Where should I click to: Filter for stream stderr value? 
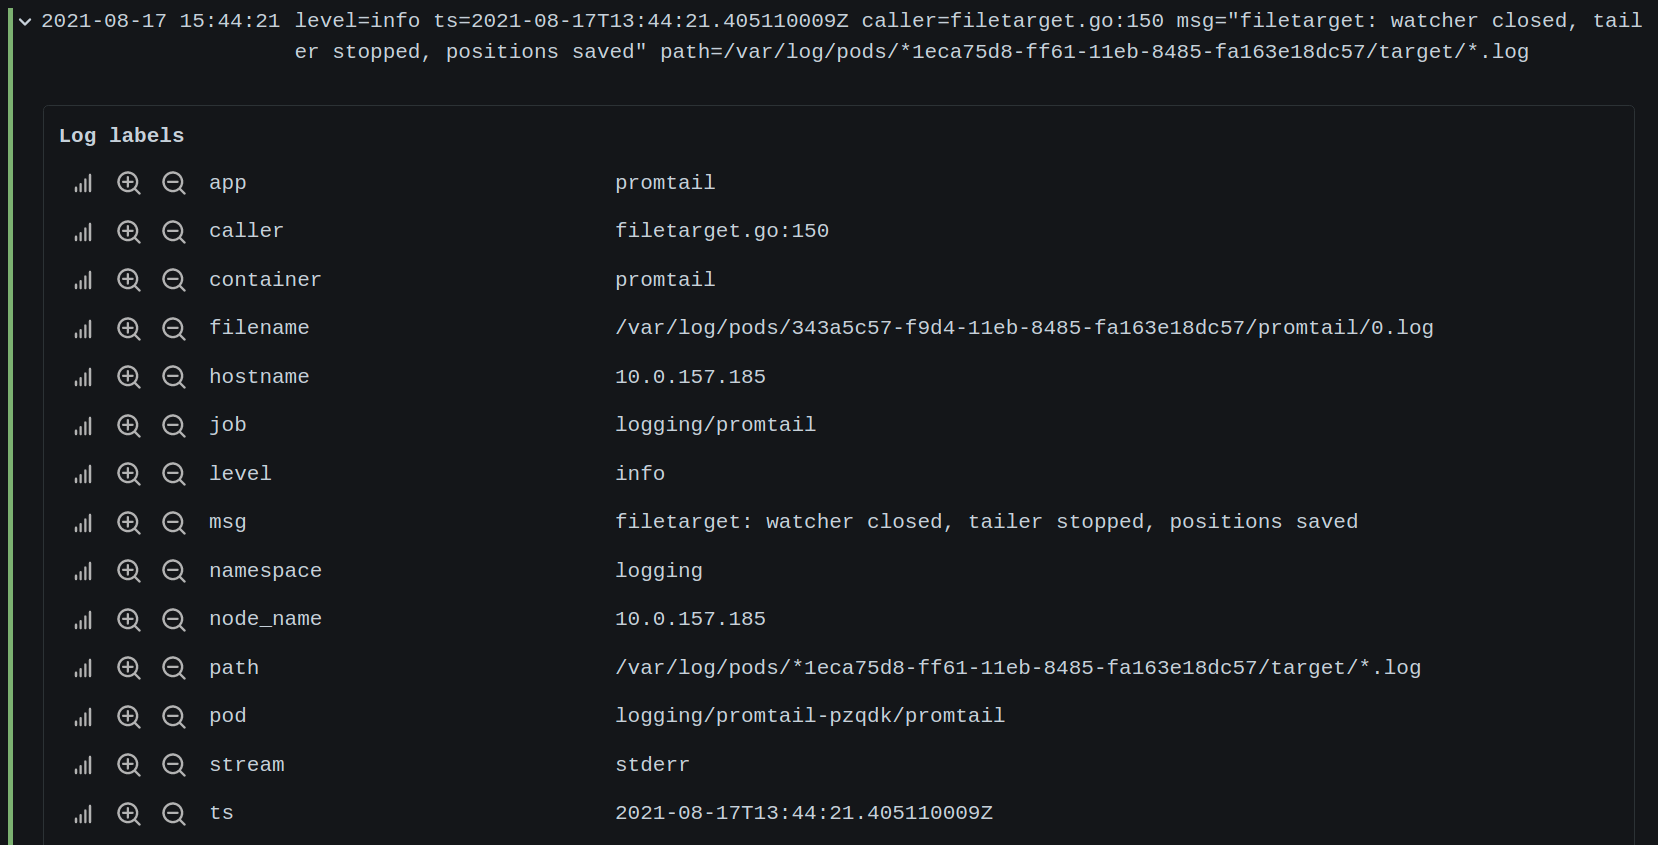129,765
